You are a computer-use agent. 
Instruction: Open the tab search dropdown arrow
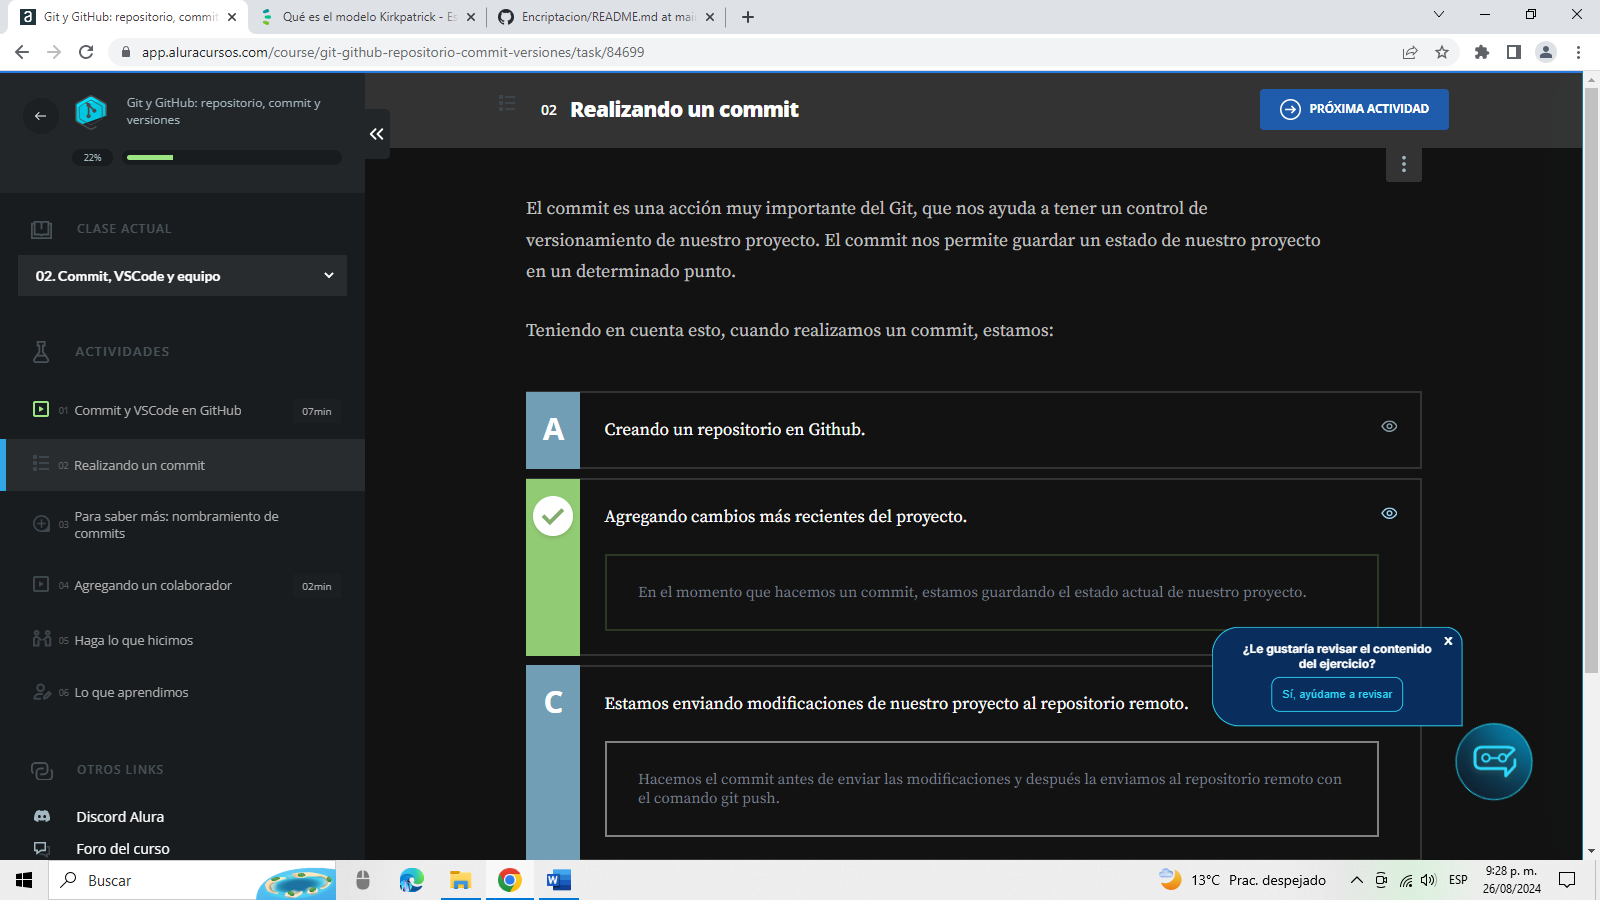[1439, 14]
